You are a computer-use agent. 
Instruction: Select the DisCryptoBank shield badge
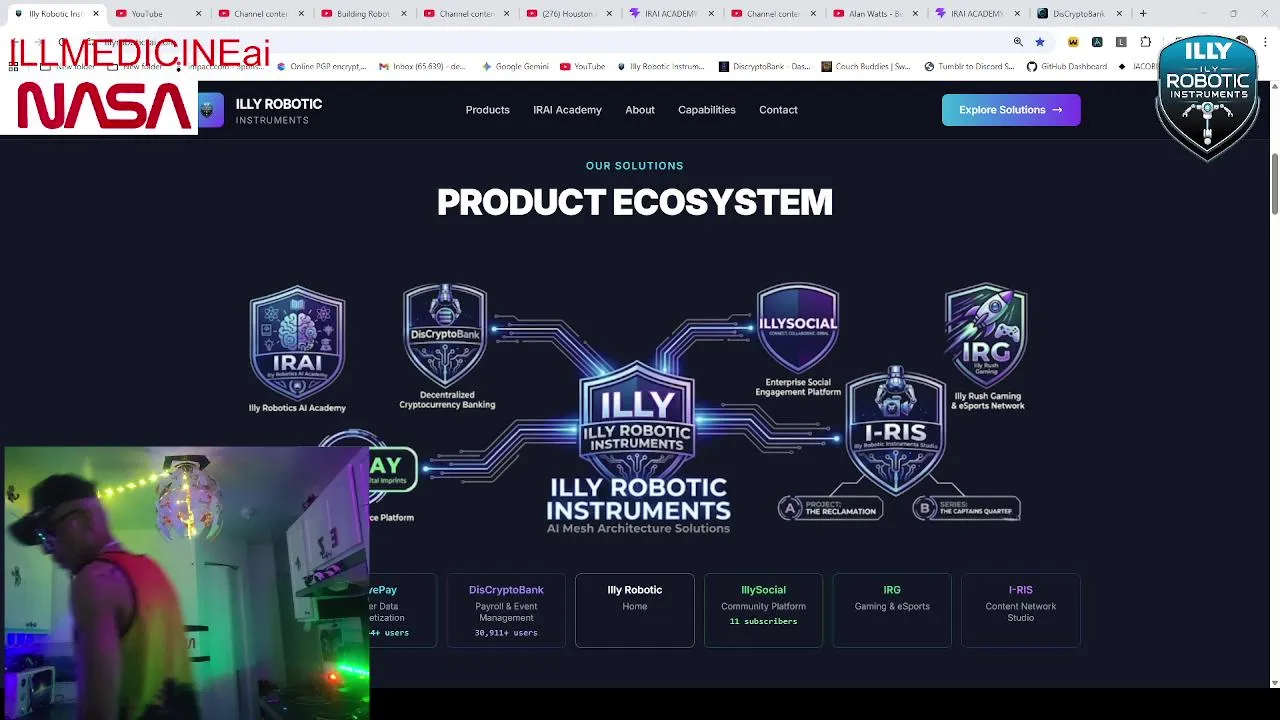(445, 336)
